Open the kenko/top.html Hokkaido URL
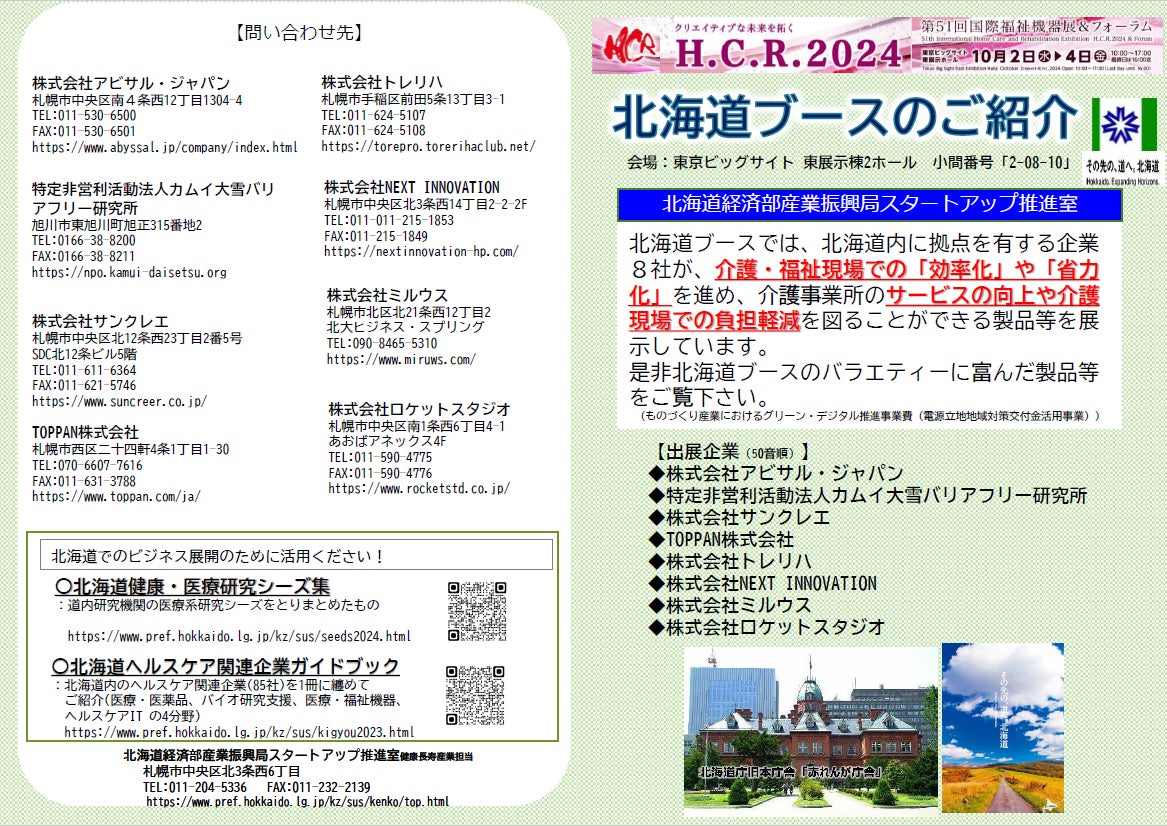This screenshot has width=1167, height=826. (x=298, y=801)
